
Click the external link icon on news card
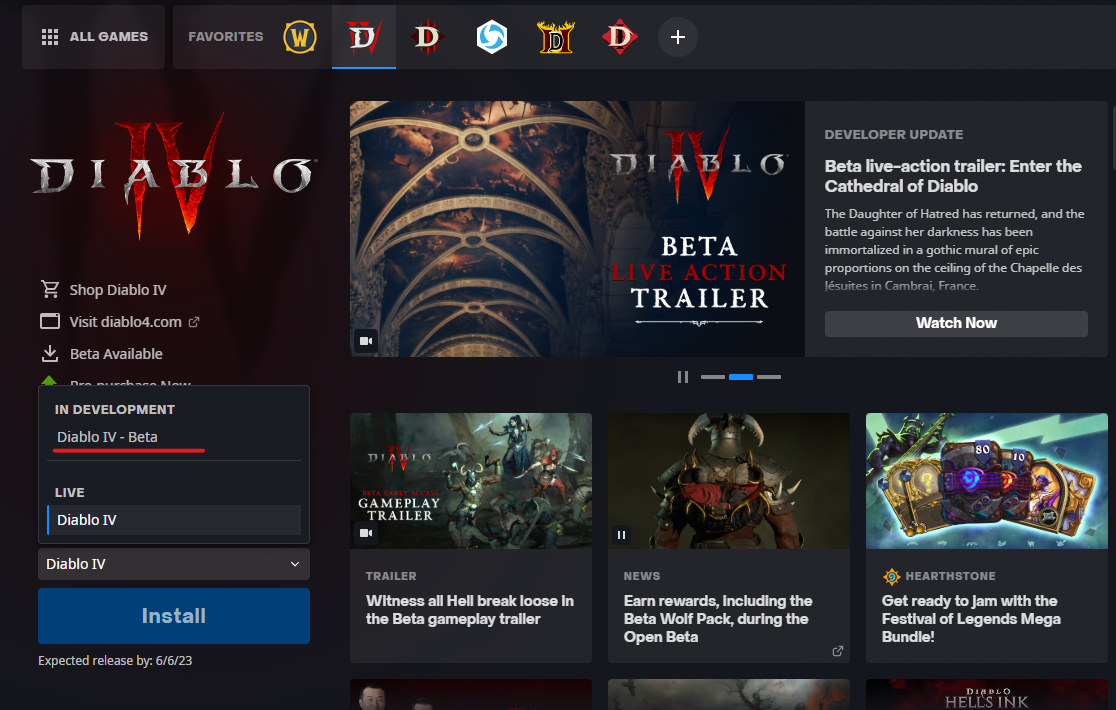pos(838,651)
